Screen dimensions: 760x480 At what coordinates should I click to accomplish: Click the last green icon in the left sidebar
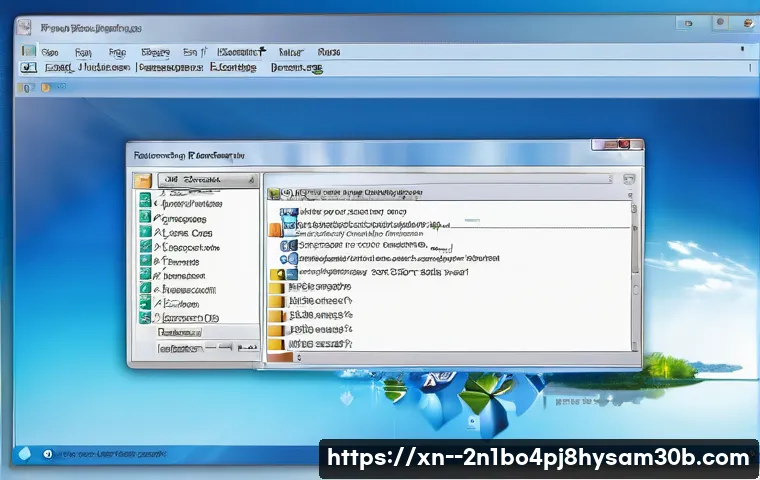[x=145, y=317]
